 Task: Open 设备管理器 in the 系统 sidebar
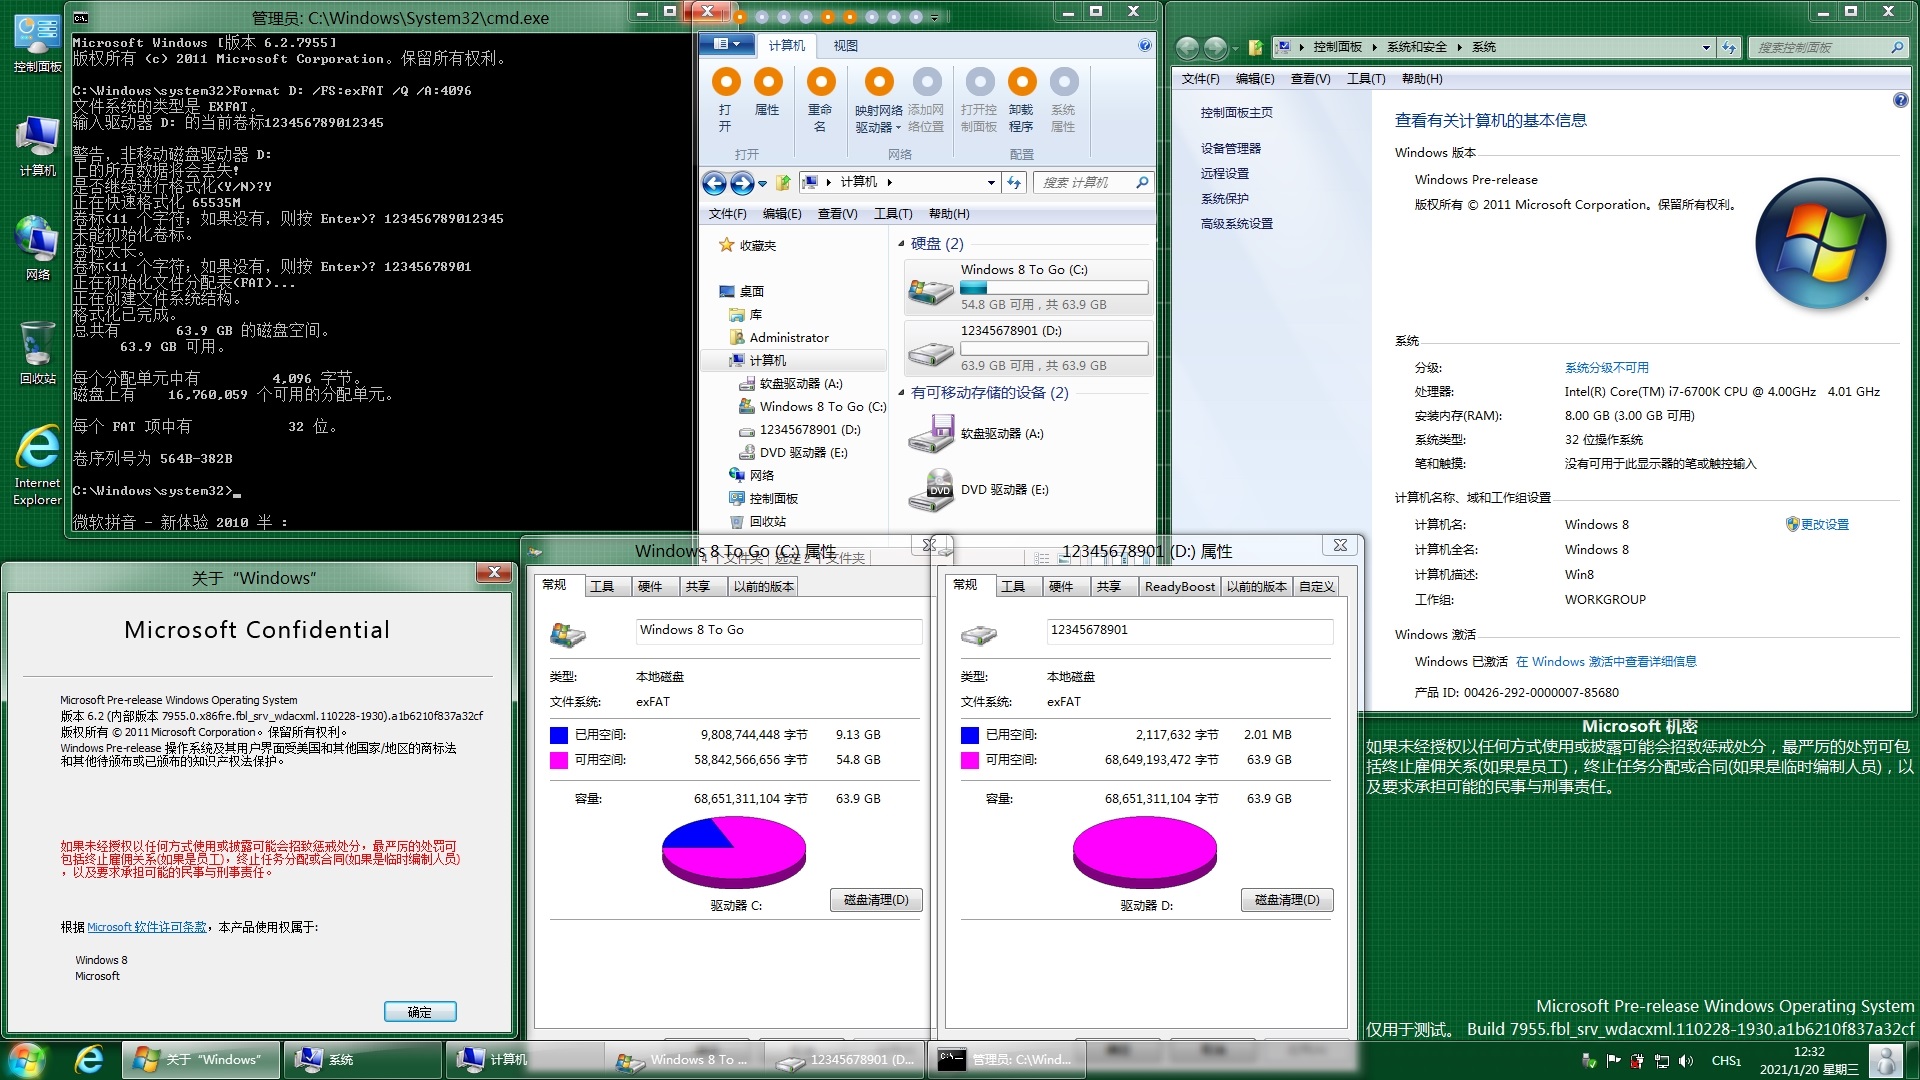[x=1230, y=148]
